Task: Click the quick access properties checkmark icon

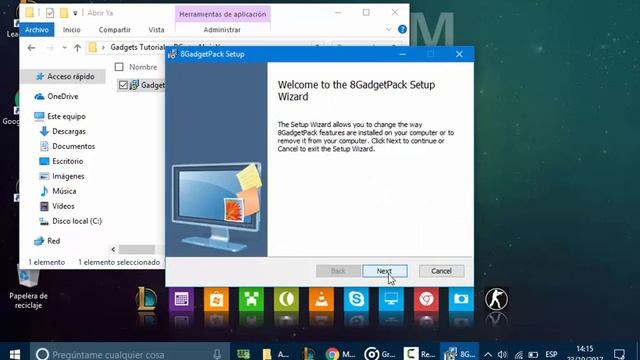Action: coord(50,13)
